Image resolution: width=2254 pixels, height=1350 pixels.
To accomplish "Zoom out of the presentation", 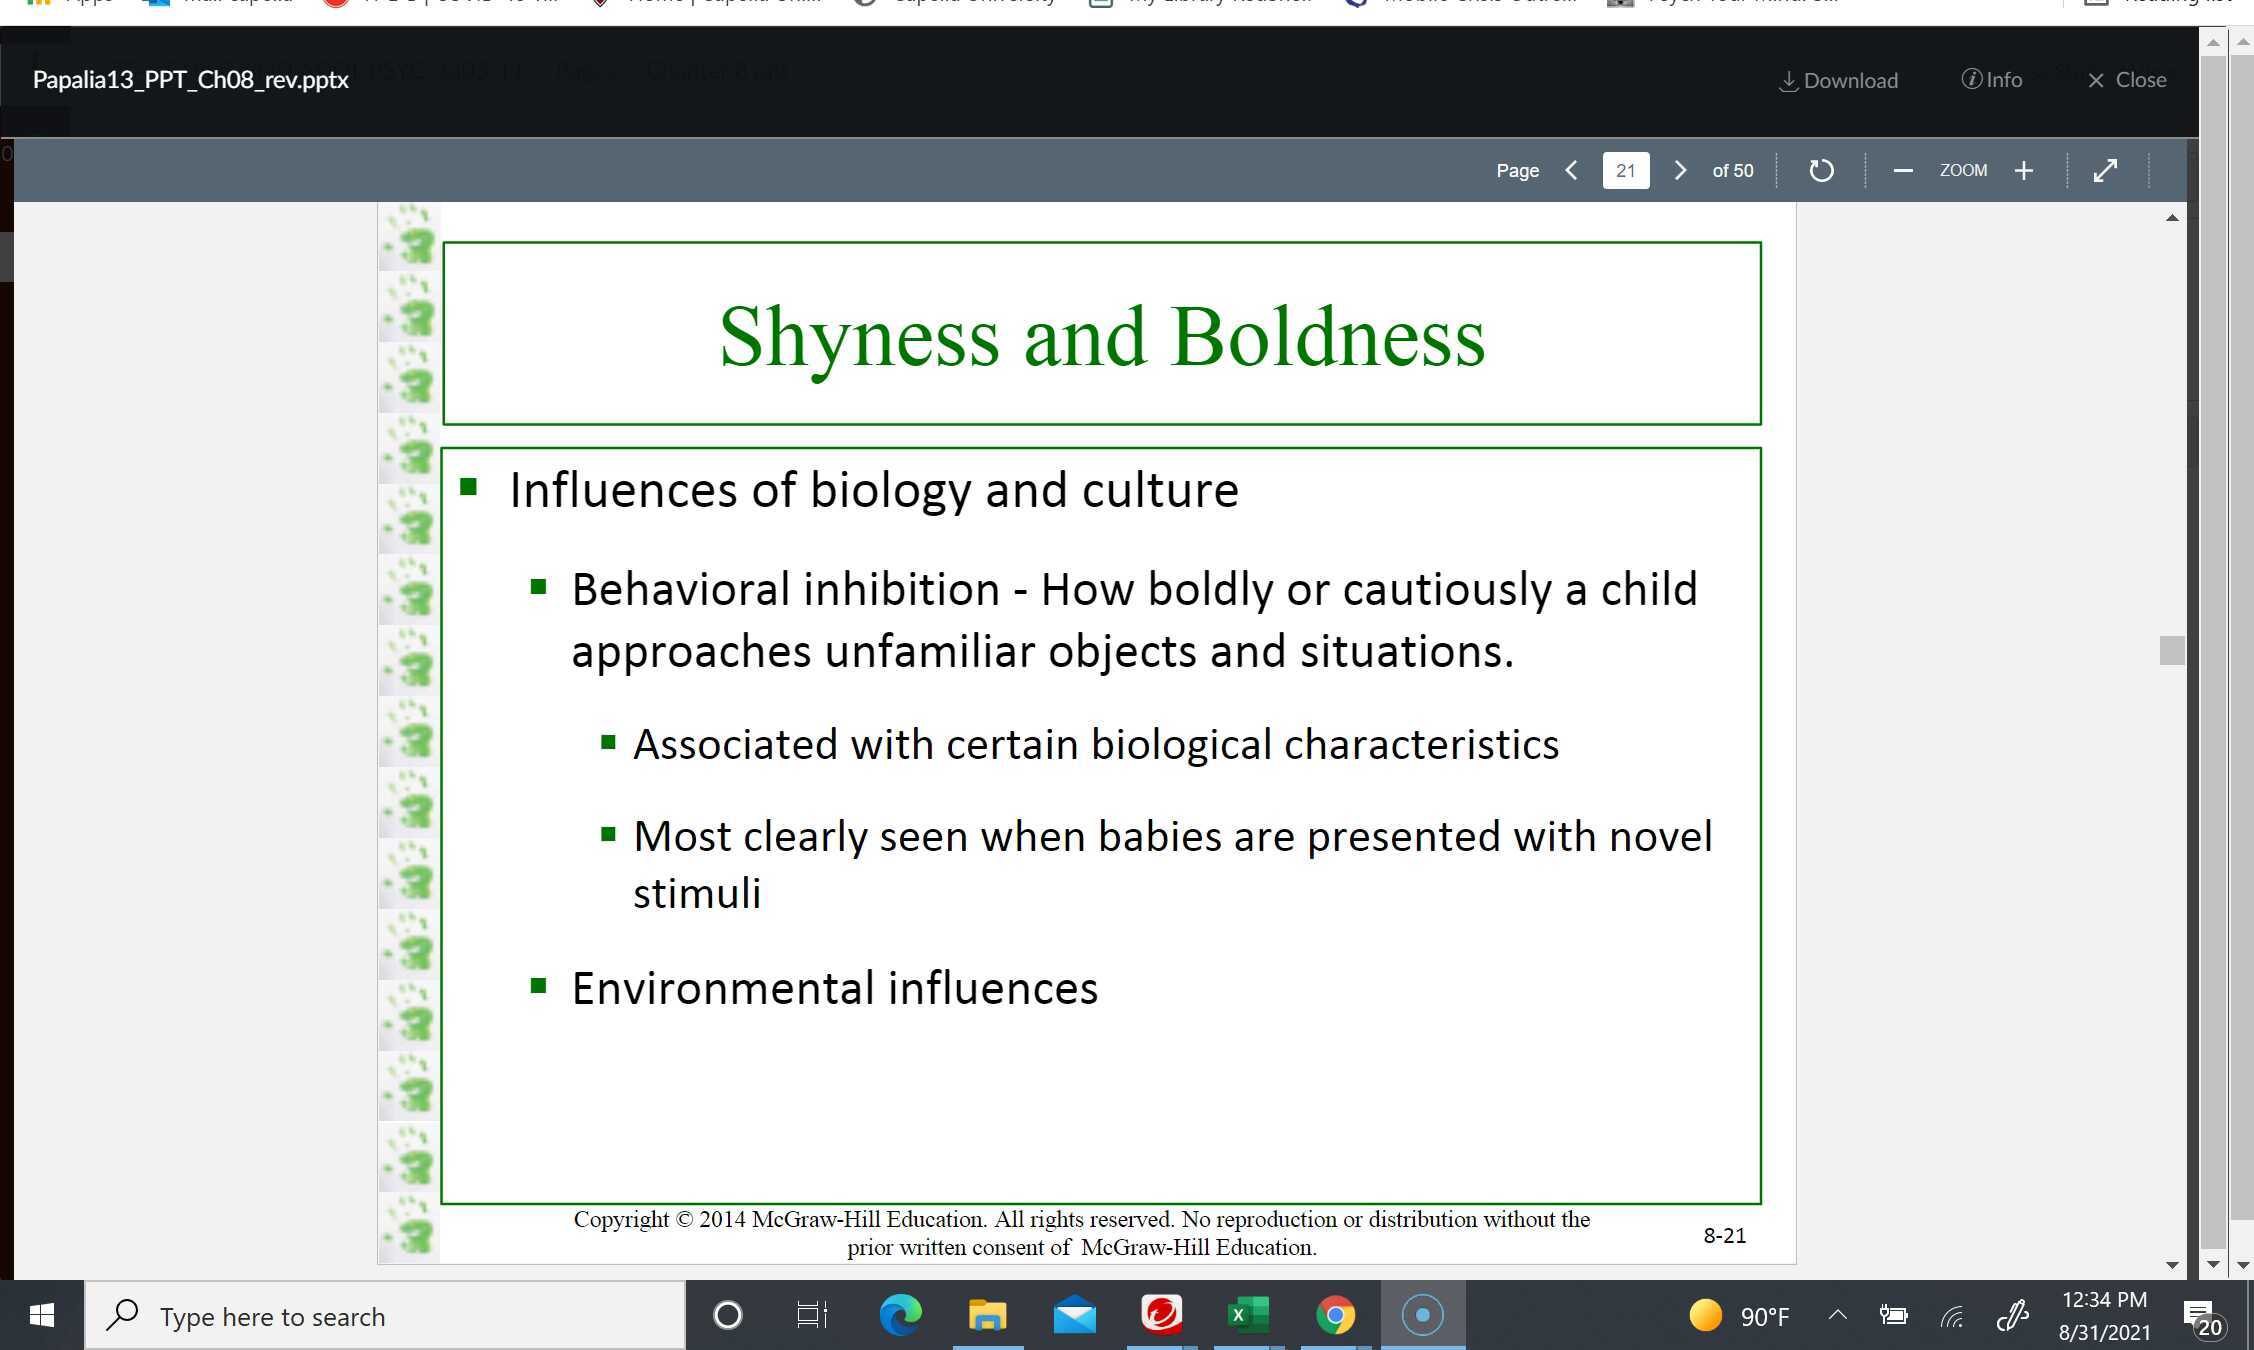I will (1903, 170).
